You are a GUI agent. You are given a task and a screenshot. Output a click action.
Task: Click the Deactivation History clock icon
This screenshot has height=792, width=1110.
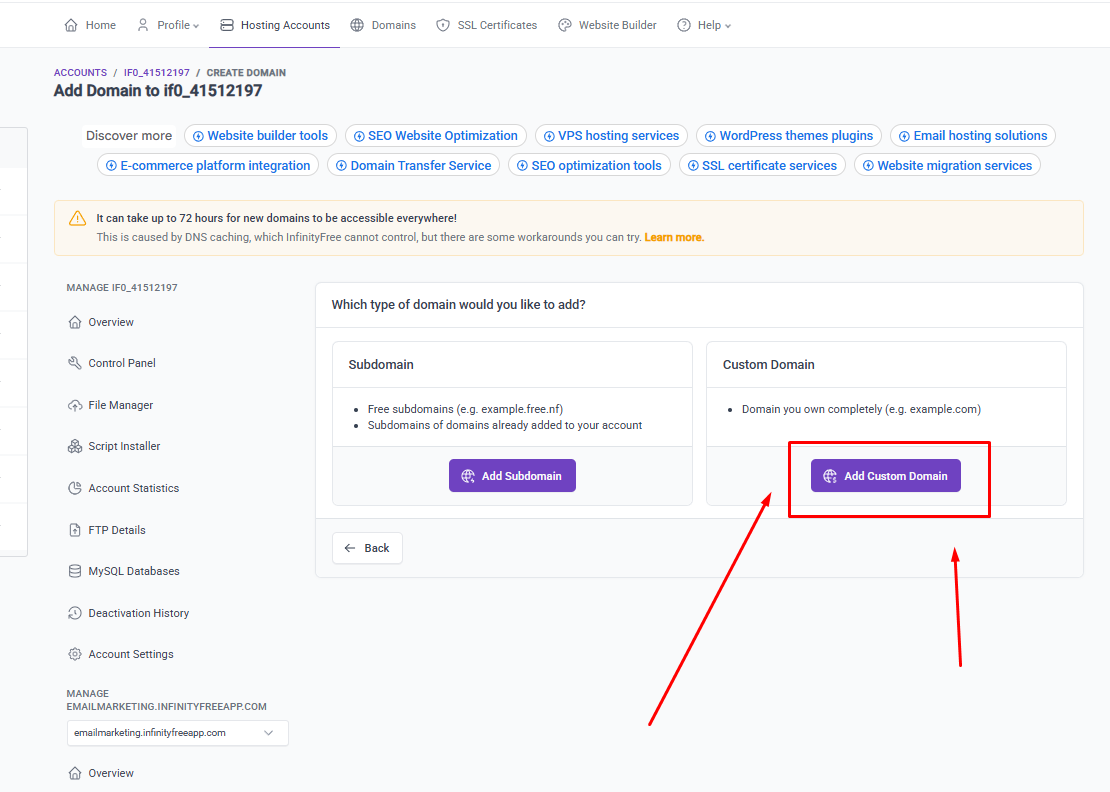click(75, 613)
